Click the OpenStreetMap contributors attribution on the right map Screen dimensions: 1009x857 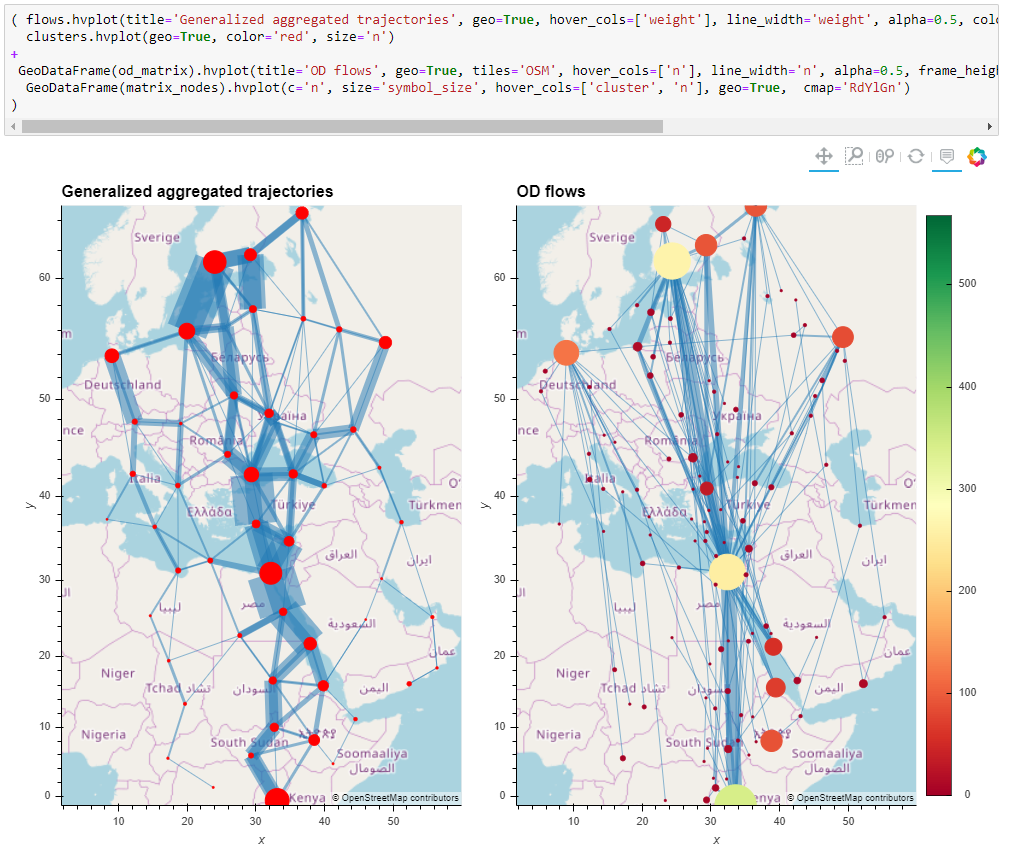pyautogui.click(x=849, y=798)
